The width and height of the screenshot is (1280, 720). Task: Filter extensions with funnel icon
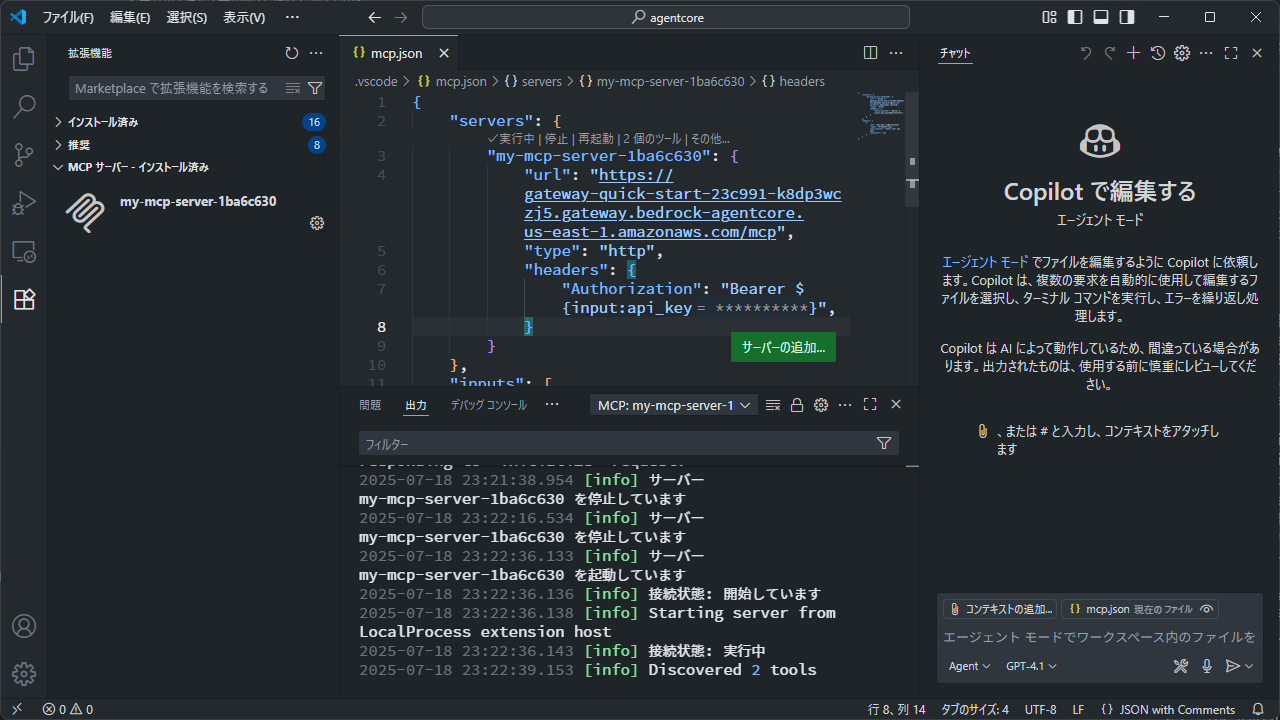pos(315,88)
